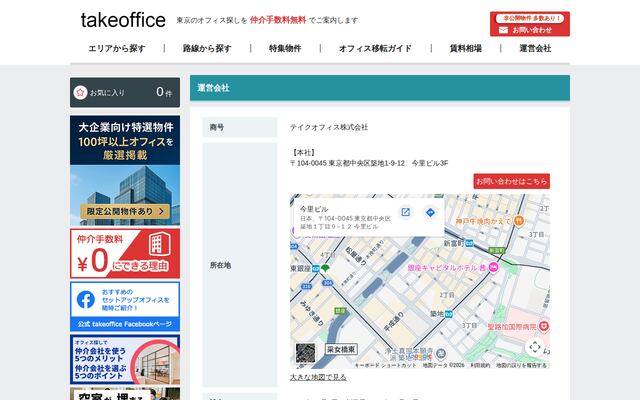Click 銀座キャピタルホテル茜 hotel marker
Viewport: 640px width, 400px height.
pyautogui.click(x=493, y=267)
